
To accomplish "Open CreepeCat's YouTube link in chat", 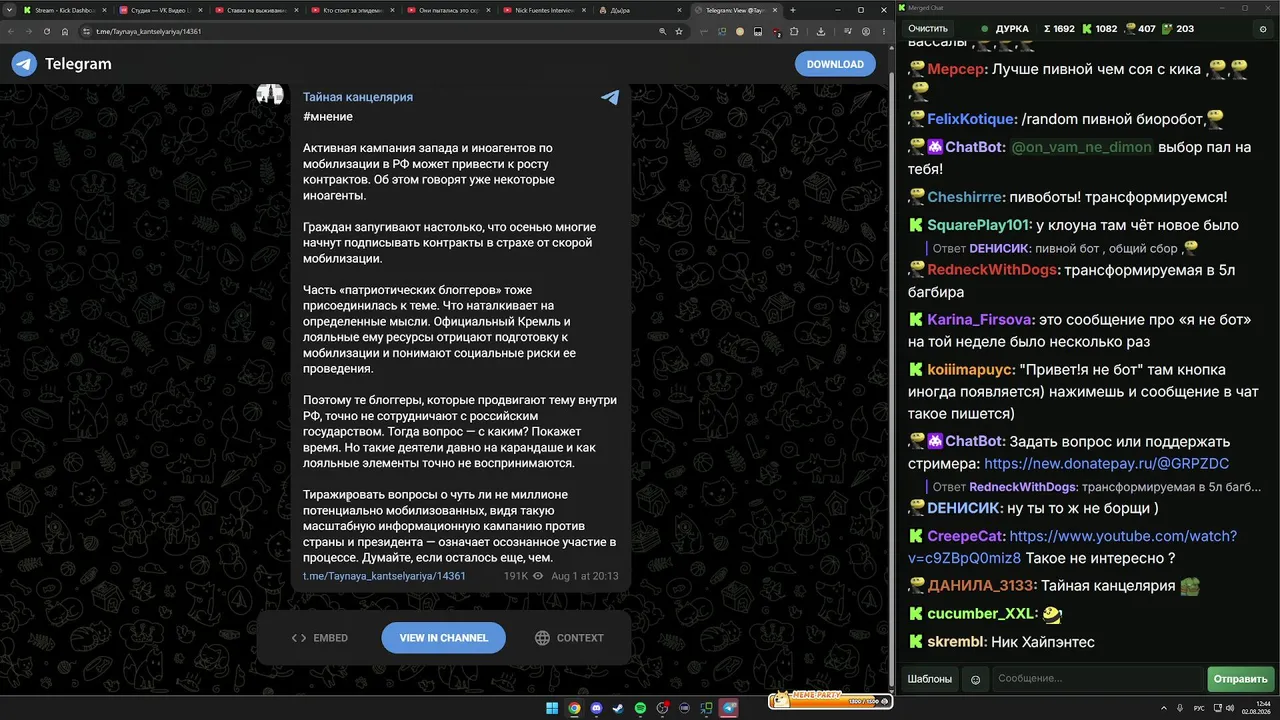I will pyautogui.click(x=1073, y=547).
